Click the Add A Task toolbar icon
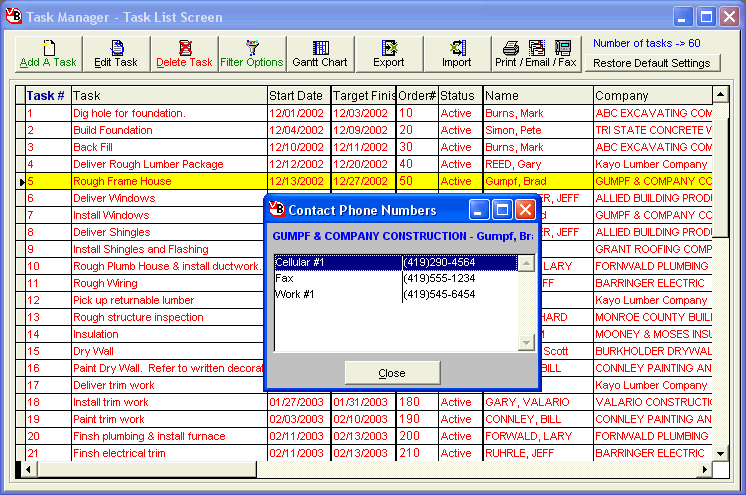 tap(48, 54)
